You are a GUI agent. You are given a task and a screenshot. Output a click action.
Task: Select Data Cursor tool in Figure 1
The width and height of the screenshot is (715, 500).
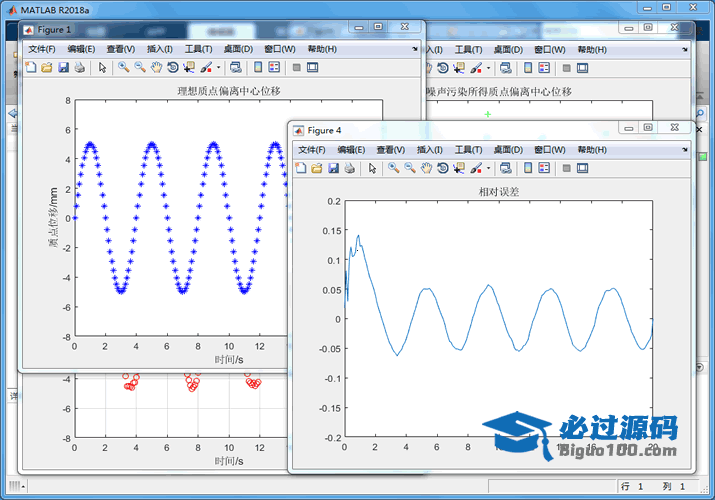(x=189, y=67)
